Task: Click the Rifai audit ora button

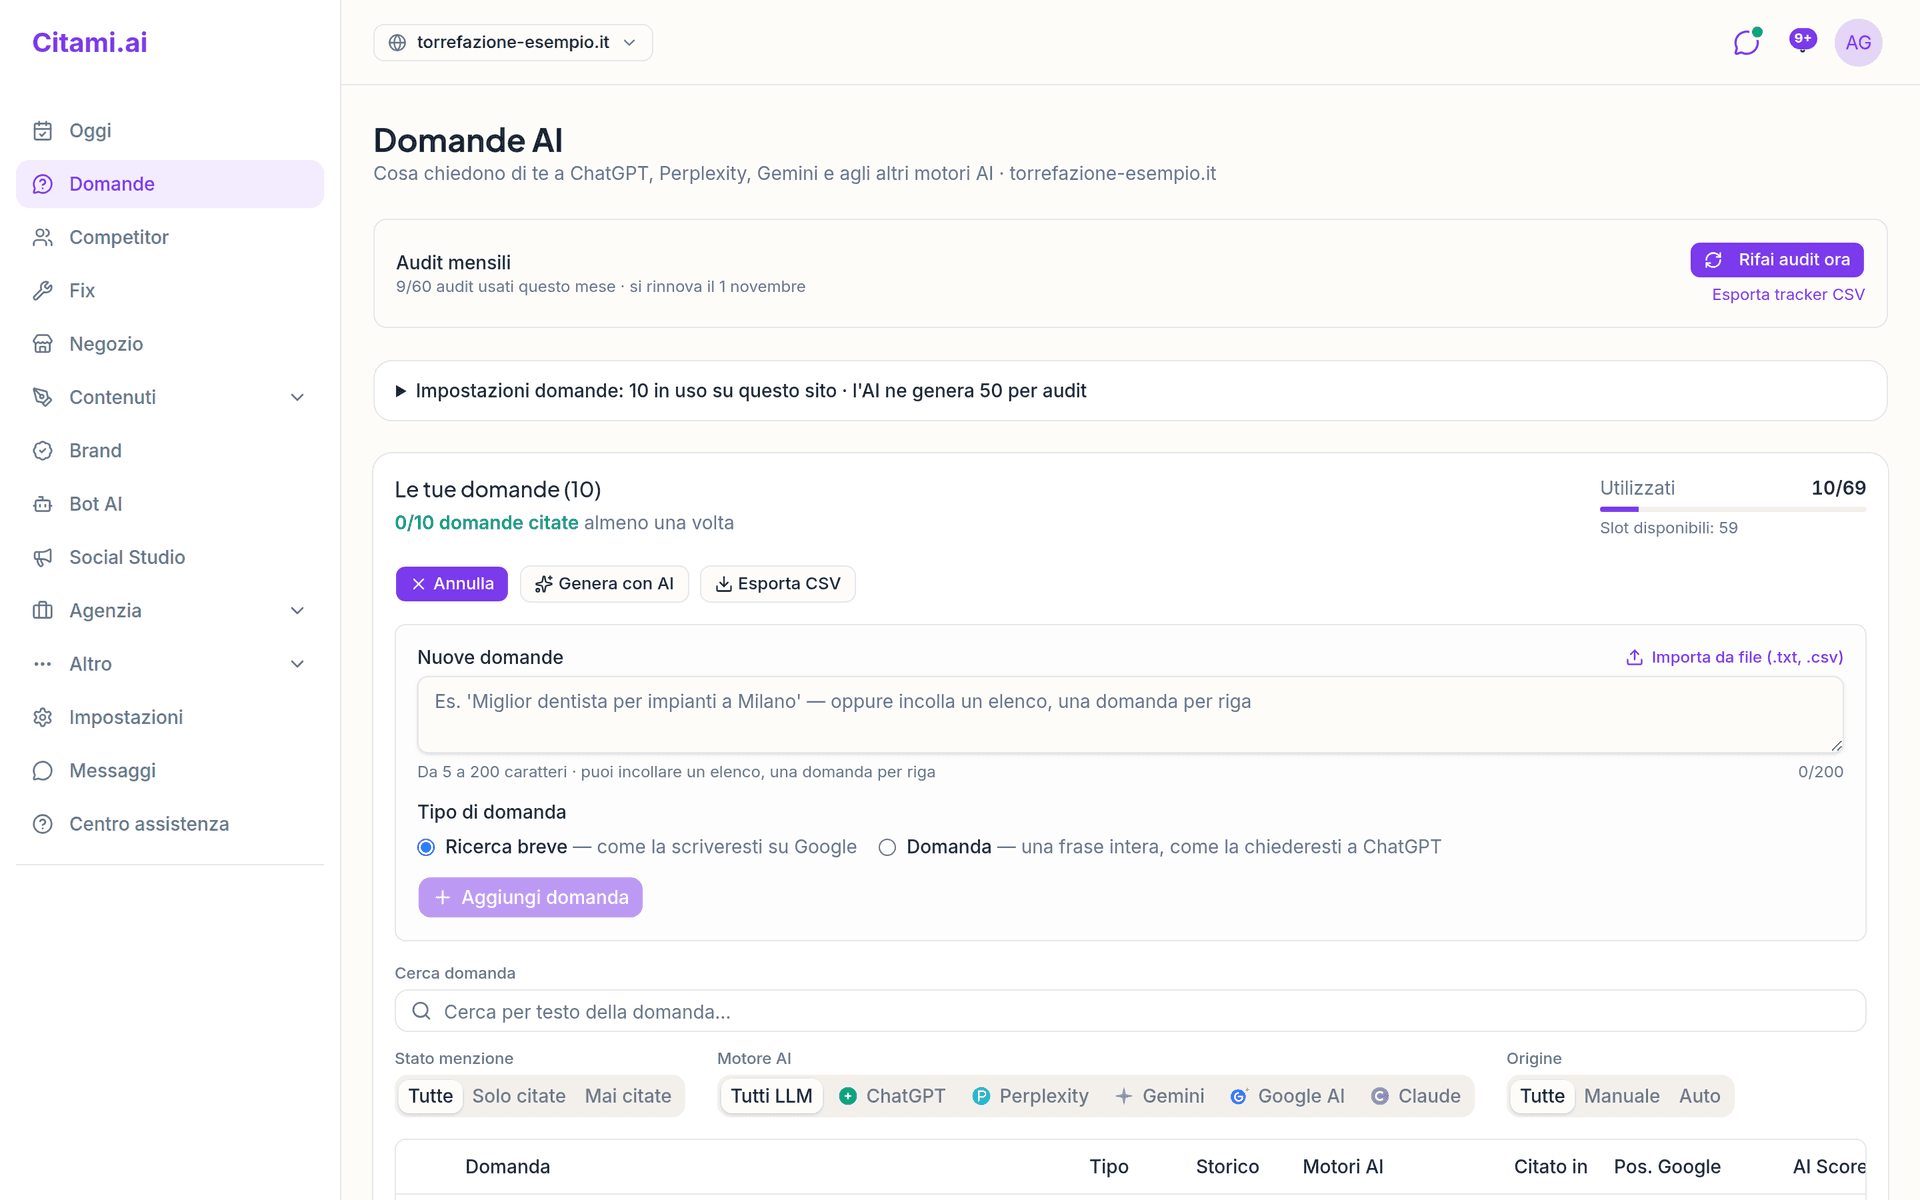Action: point(1777,260)
